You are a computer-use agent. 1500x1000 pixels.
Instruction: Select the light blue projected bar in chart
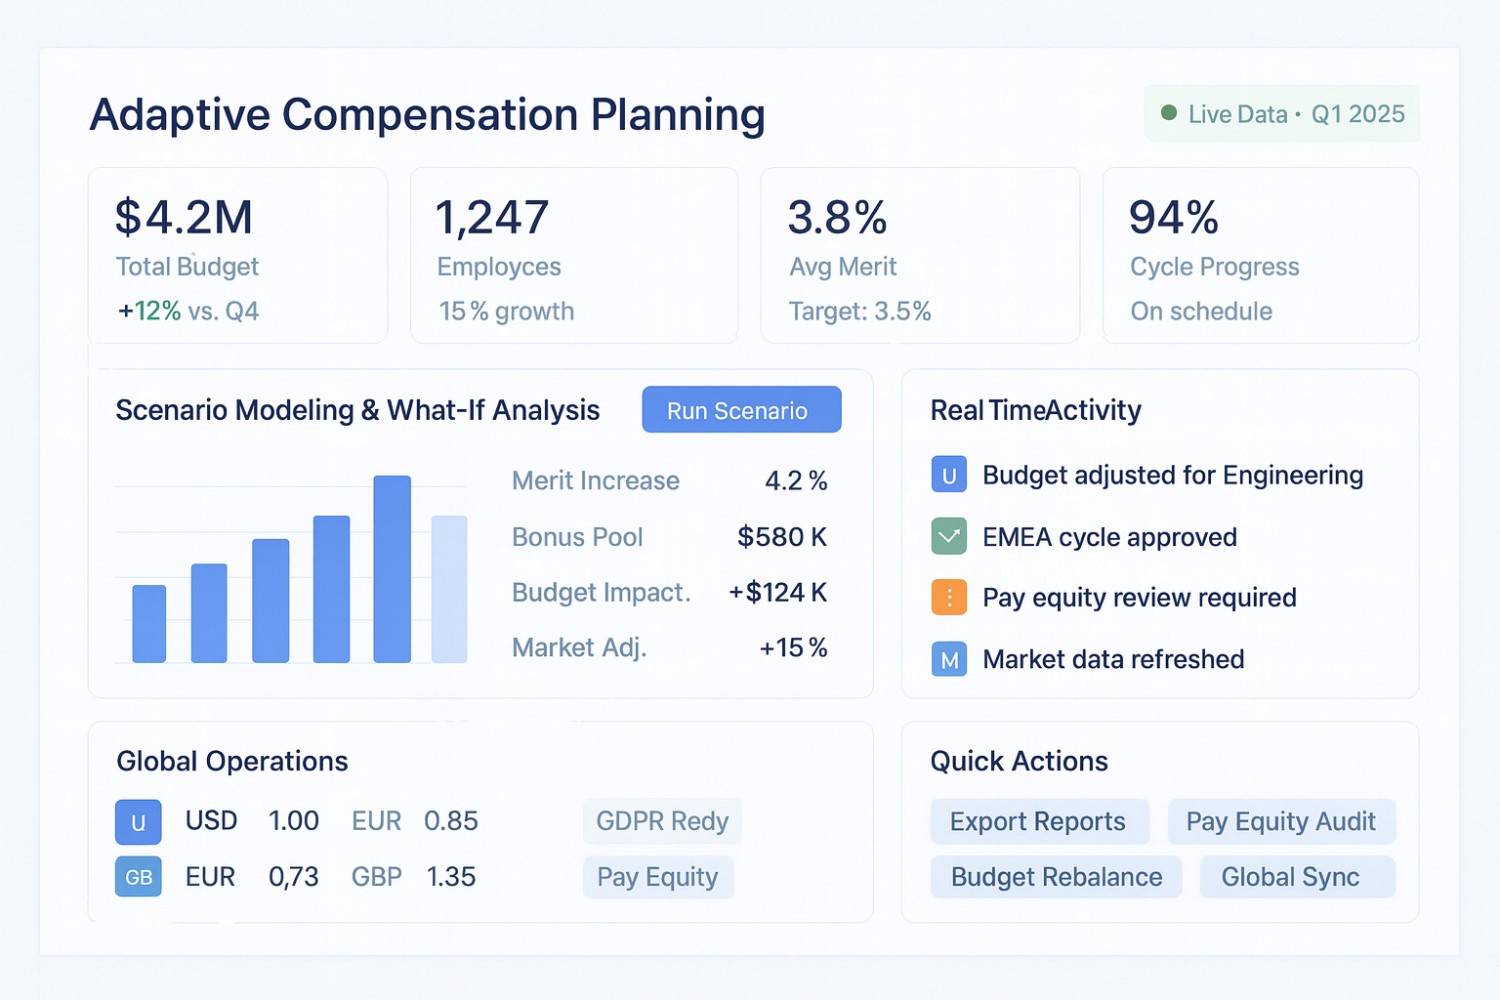449,589
